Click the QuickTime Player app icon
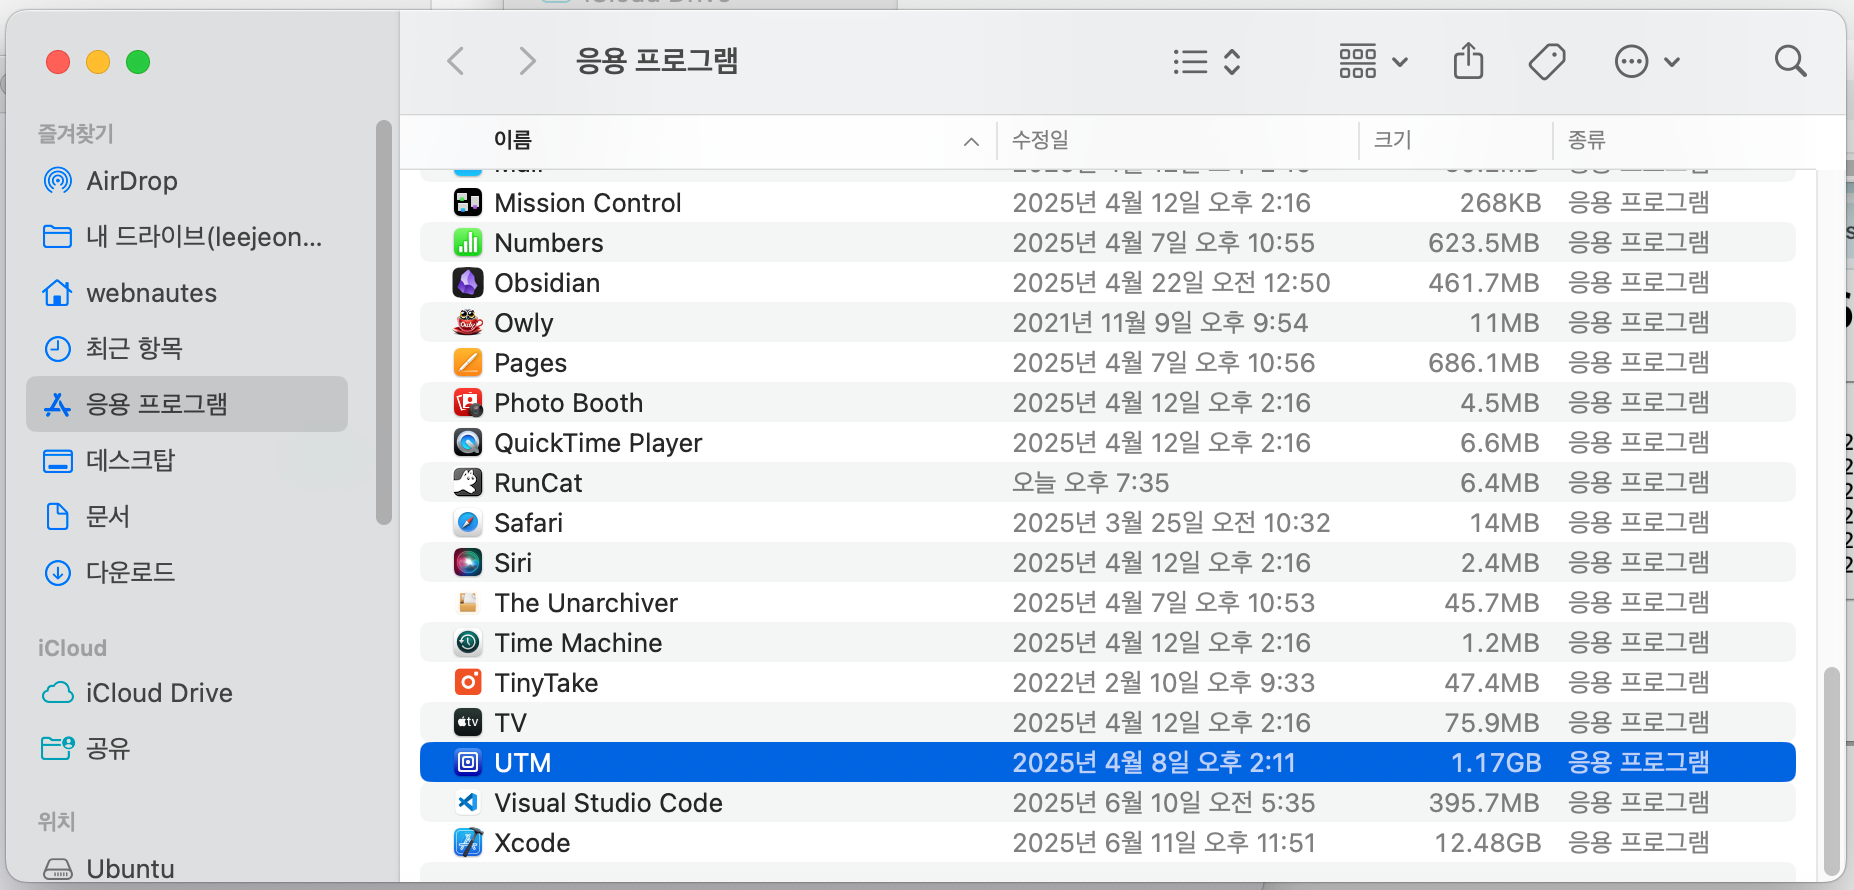 [x=468, y=443]
